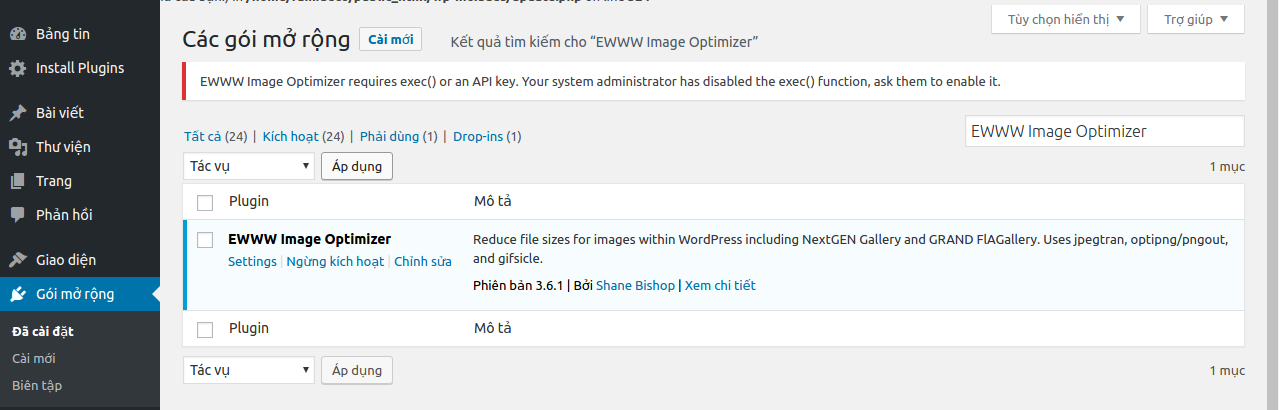Screen dimensions: 1279x410
Task: Open Biên tập submenu item
Action: click(38, 385)
